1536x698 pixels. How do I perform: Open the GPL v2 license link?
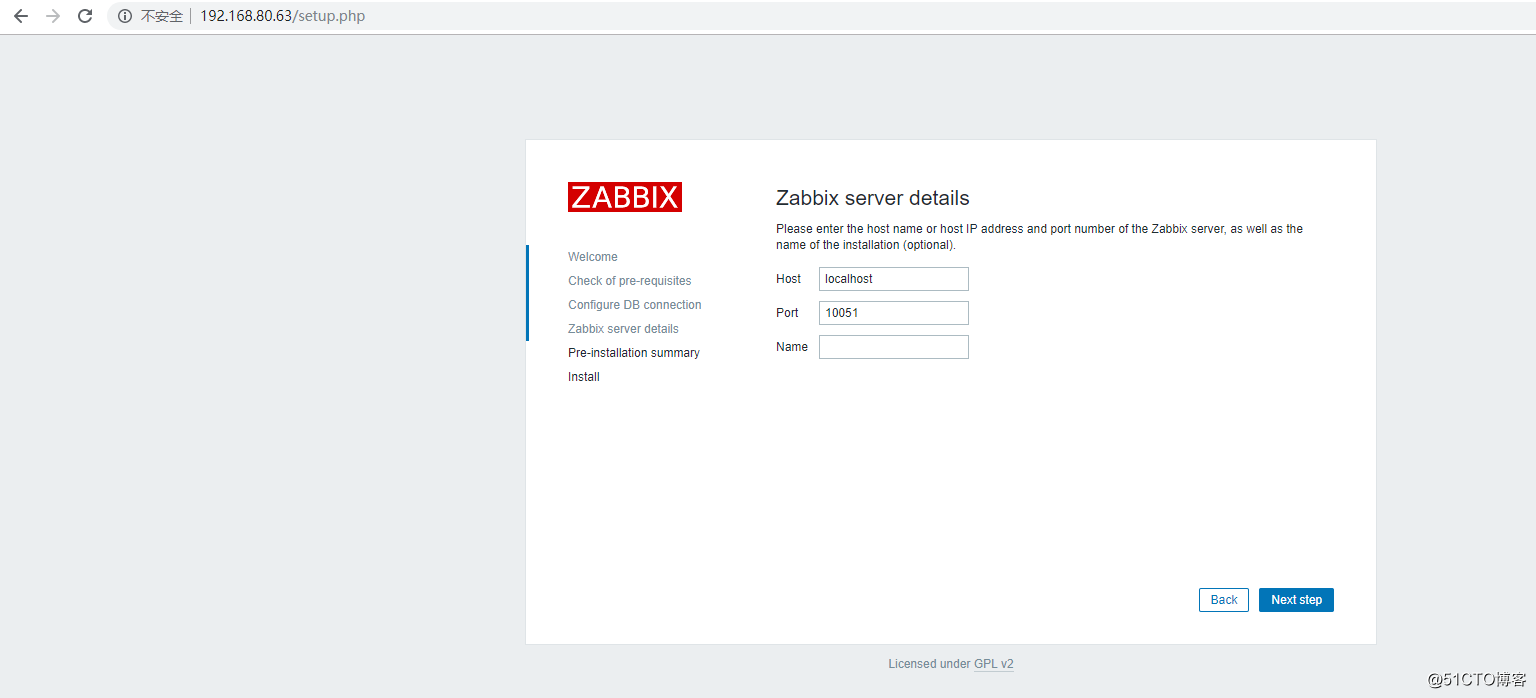point(994,664)
